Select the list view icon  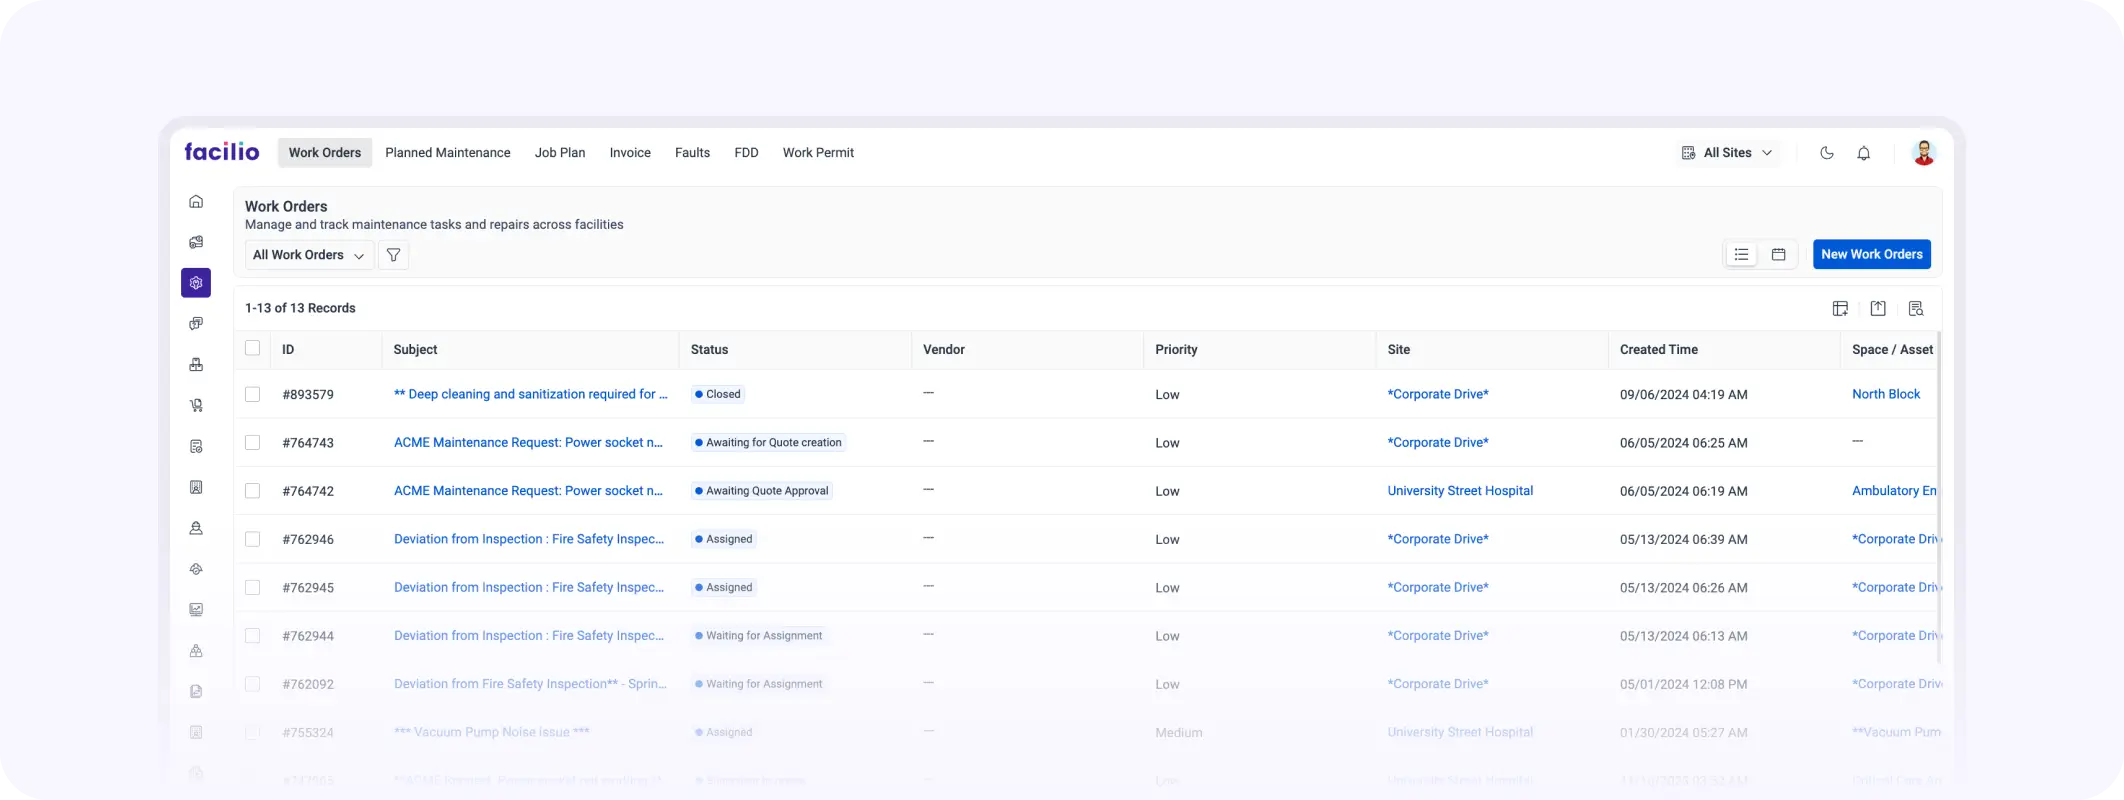(1741, 255)
